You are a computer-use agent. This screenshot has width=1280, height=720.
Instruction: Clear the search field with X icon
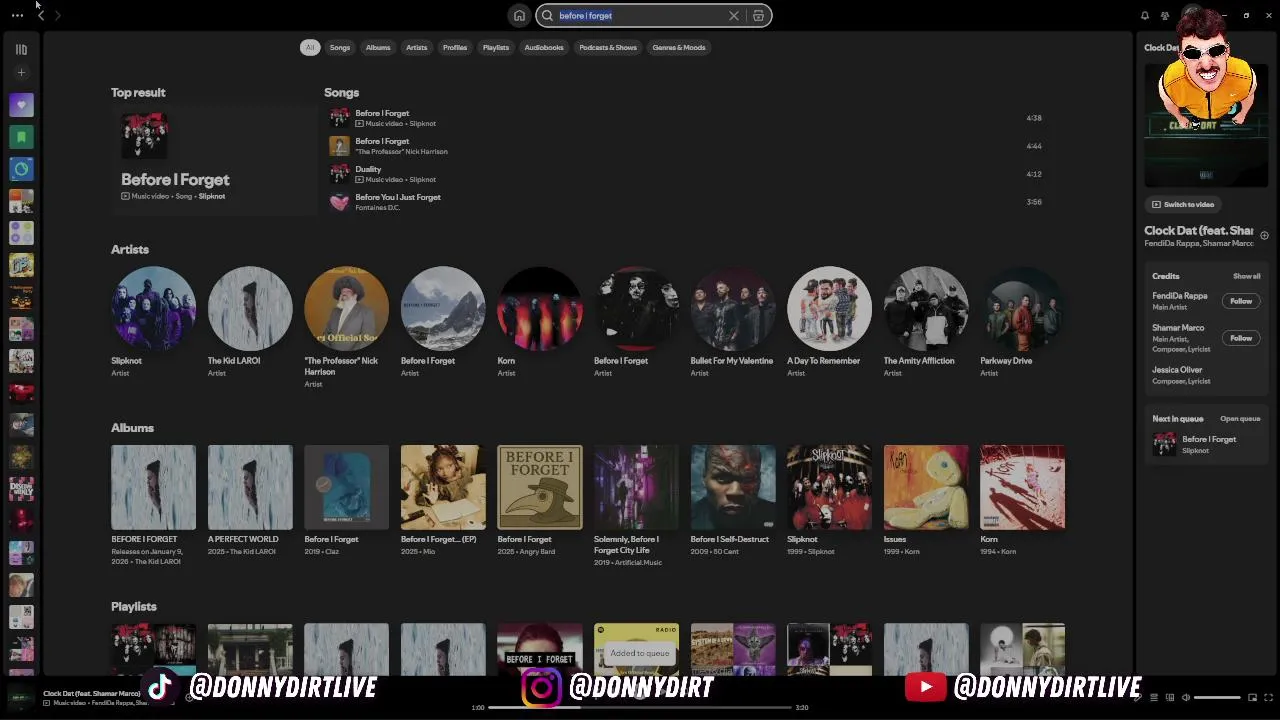pos(734,15)
